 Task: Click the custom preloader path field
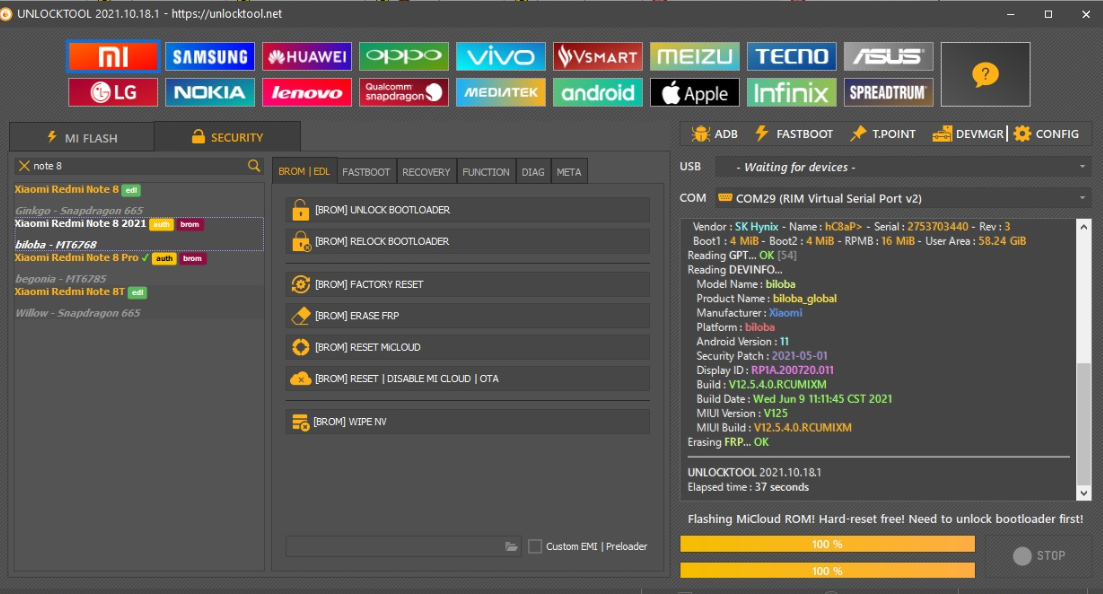click(403, 546)
